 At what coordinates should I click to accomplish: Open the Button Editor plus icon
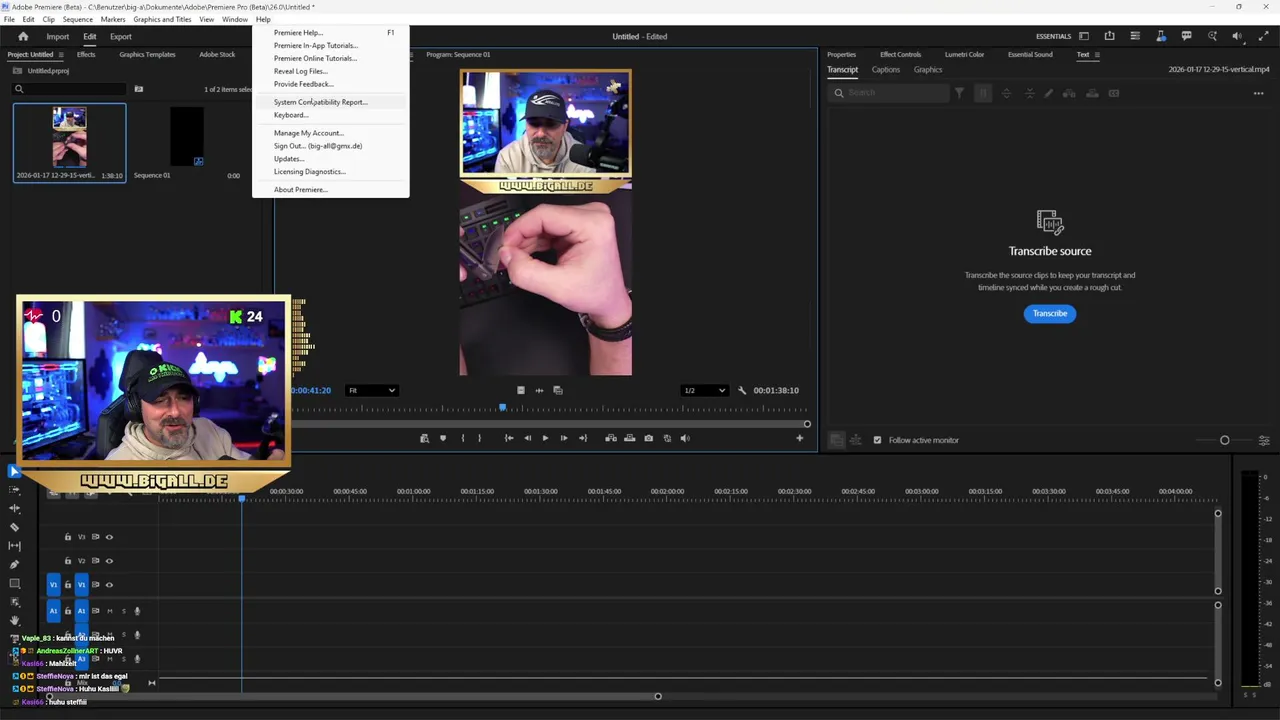799,438
